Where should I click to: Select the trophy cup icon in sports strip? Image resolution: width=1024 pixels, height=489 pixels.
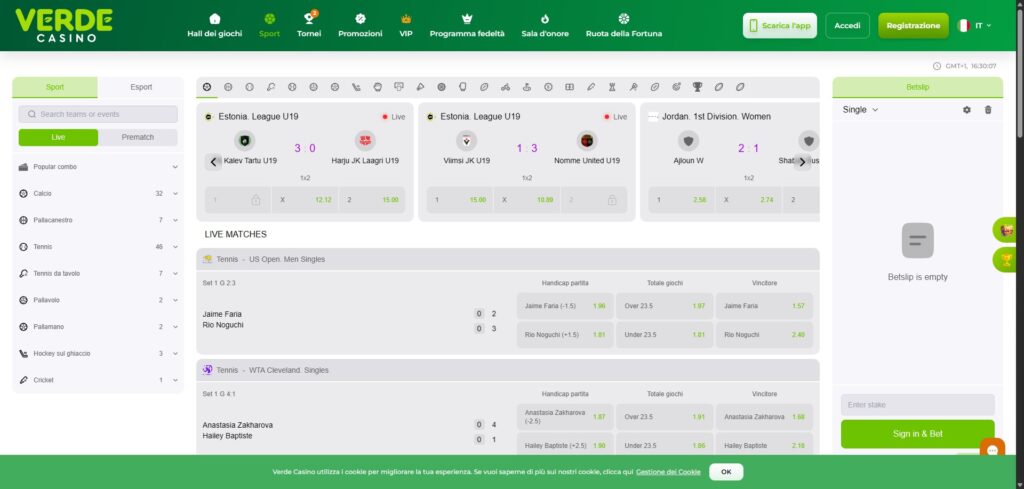click(697, 87)
